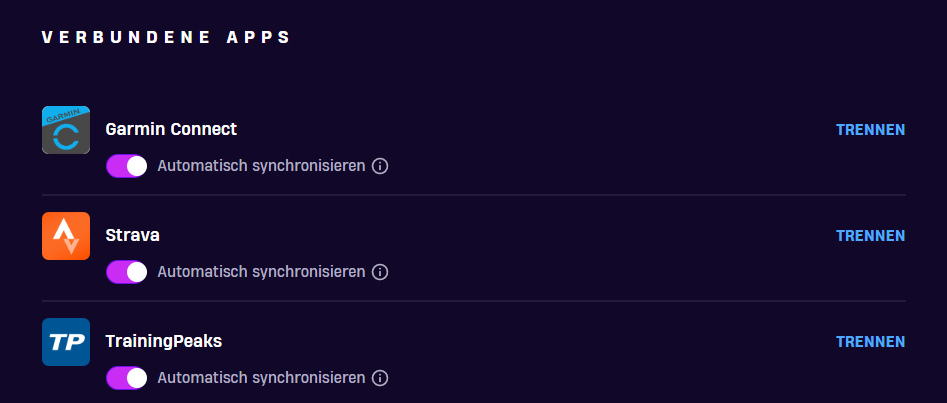Image resolution: width=947 pixels, height=403 pixels.
Task: Click the blue TrainingPeaks TP icon
Action: [x=66, y=342]
